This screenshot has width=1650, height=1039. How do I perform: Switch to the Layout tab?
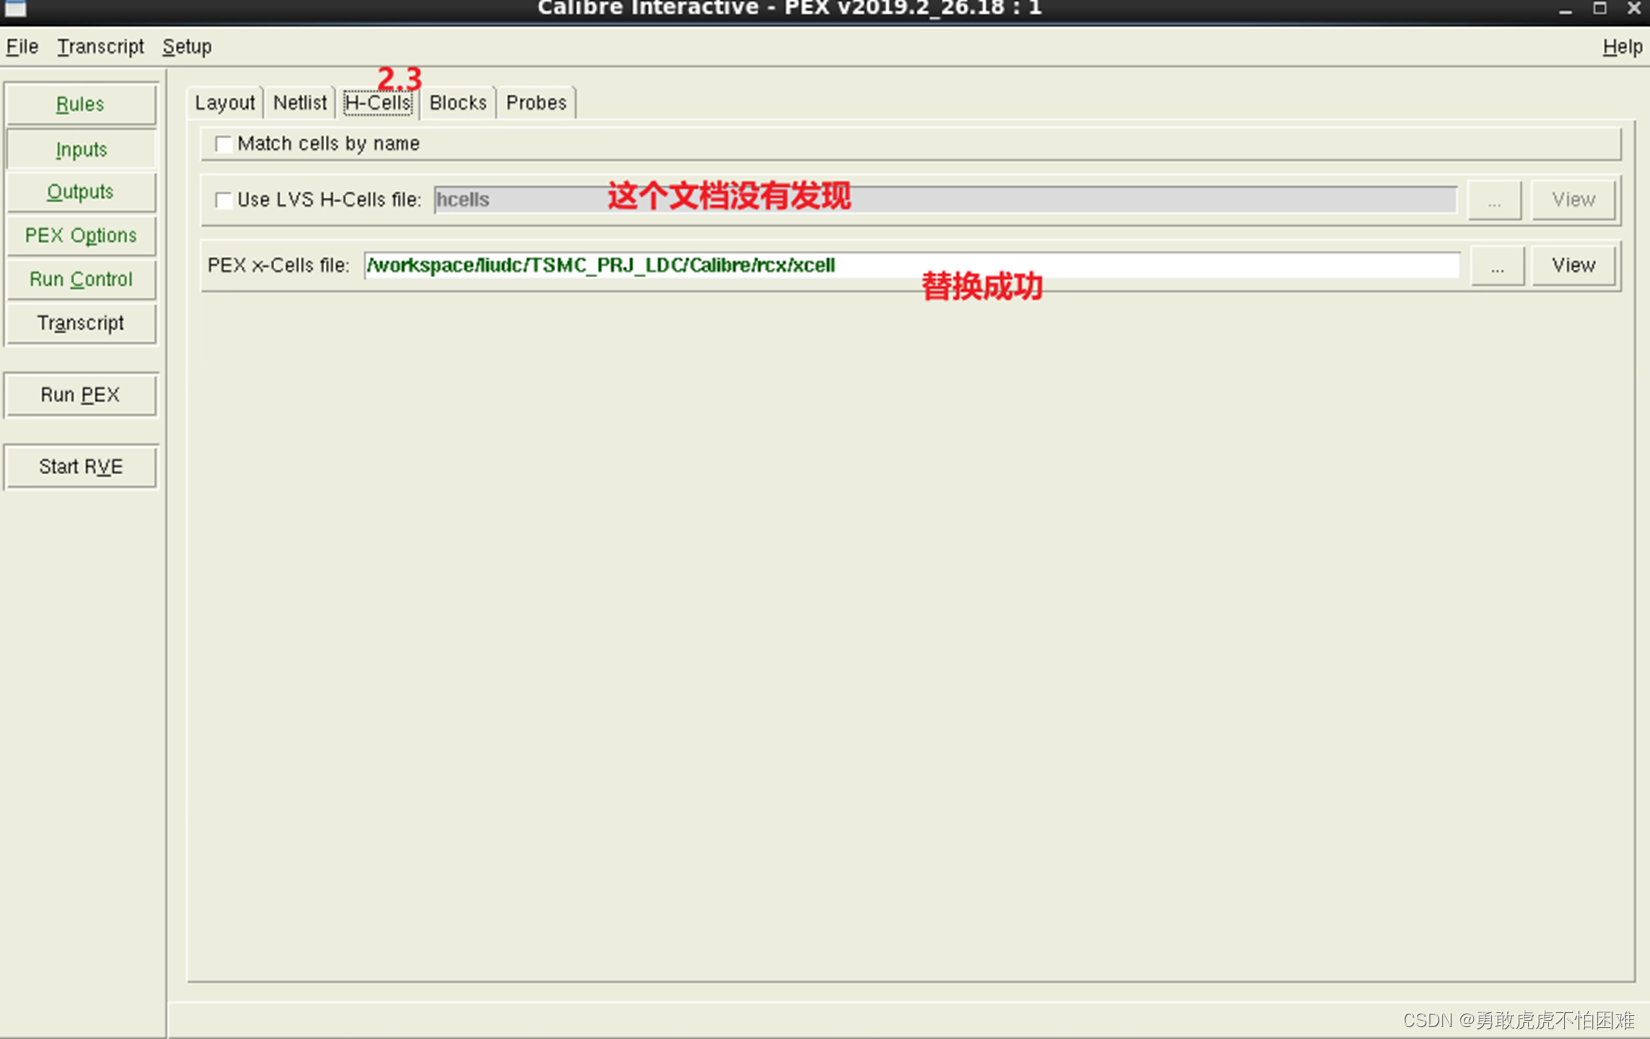[x=225, y=103]
